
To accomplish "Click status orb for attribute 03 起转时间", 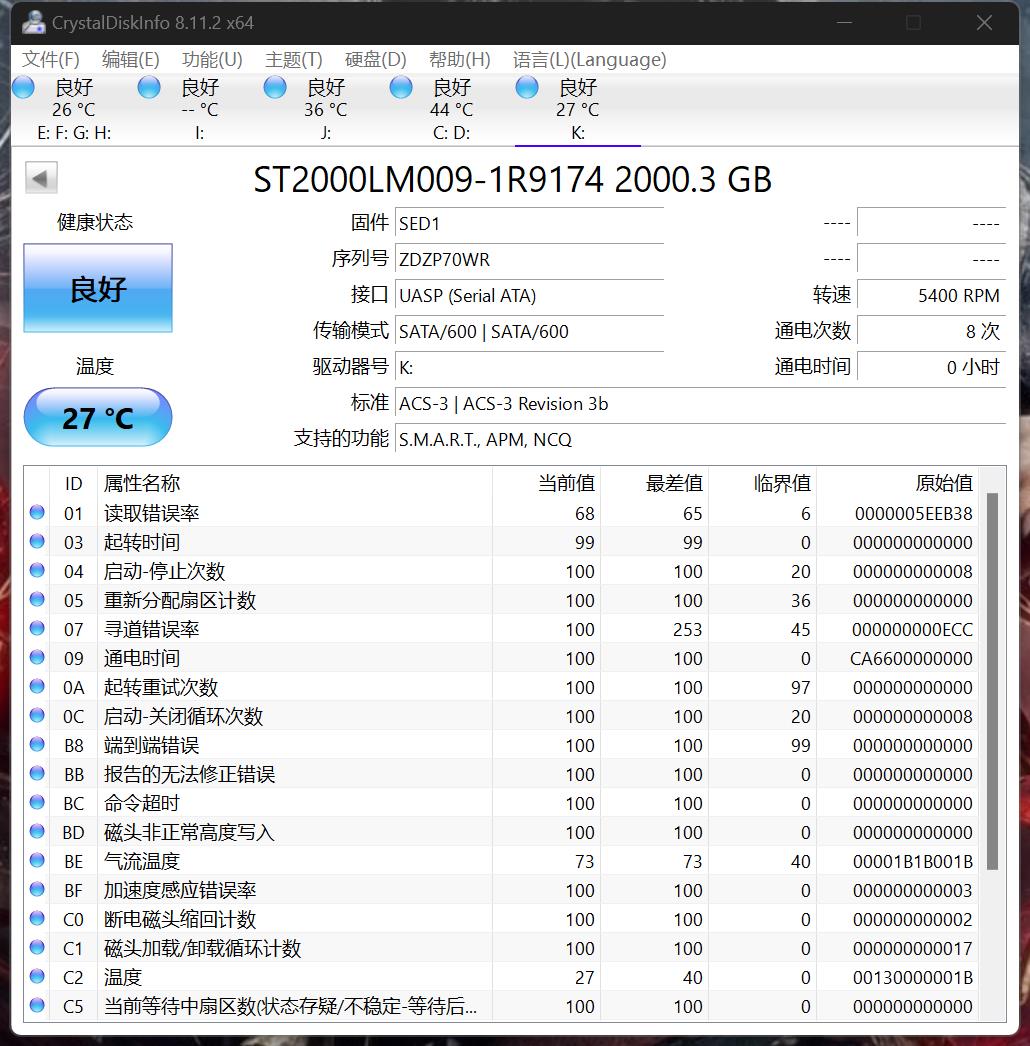I will click(37, 541).
